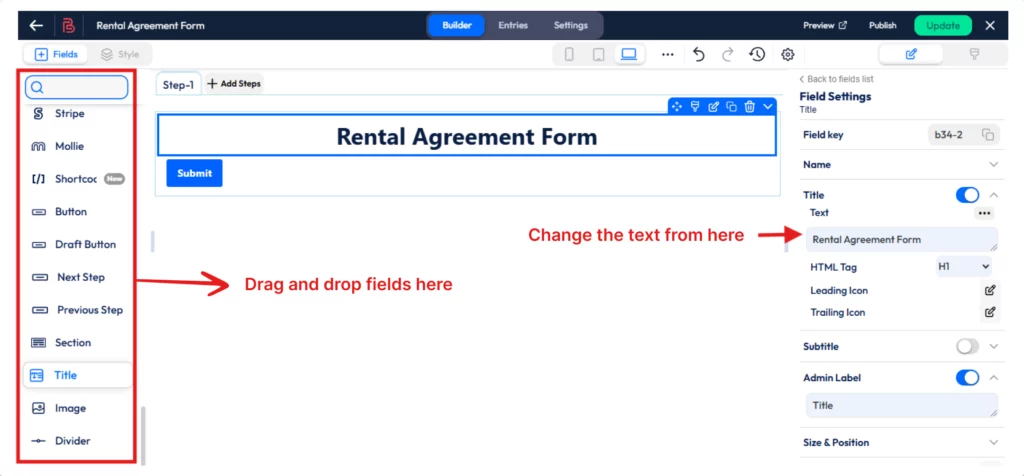This screenshot has width=1024, height=476.
Task: Open the HTML Tag H1 dropdown
Action: [963, 266]
